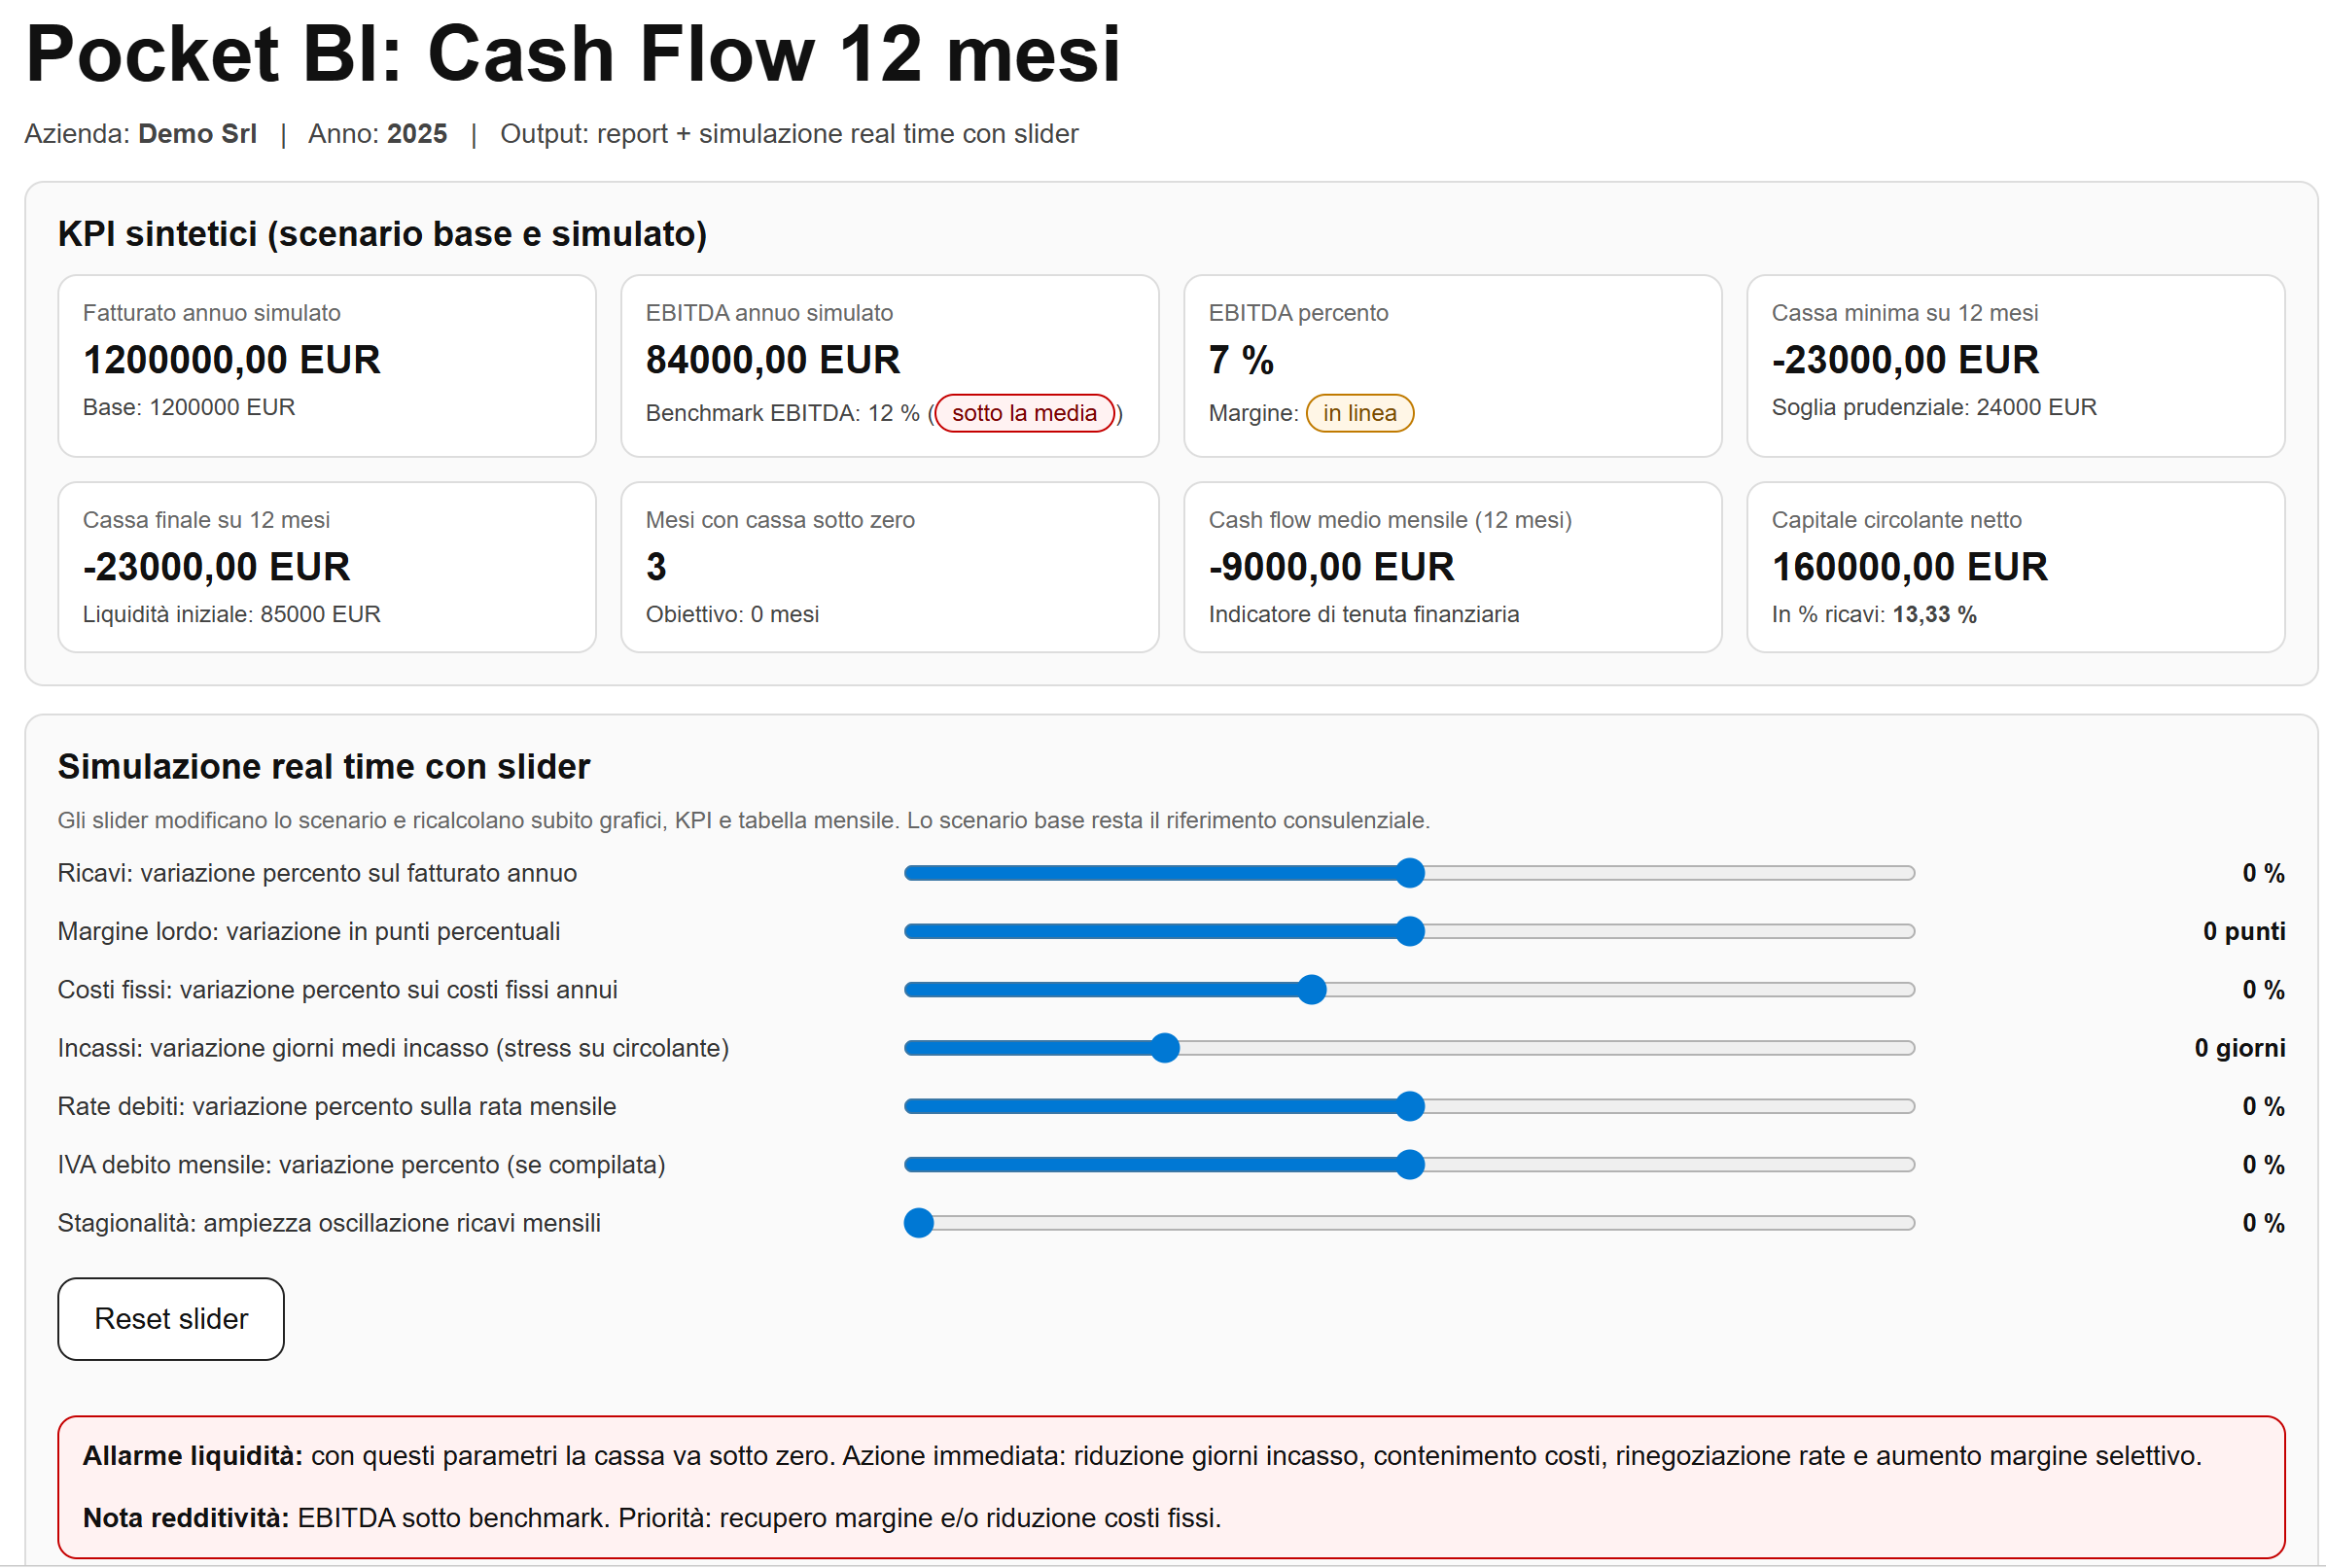This screenshot has width=2326, height=1568.
Task: Click the Incassi giorni medi slider handle
Action: tap(1164, 1048)
